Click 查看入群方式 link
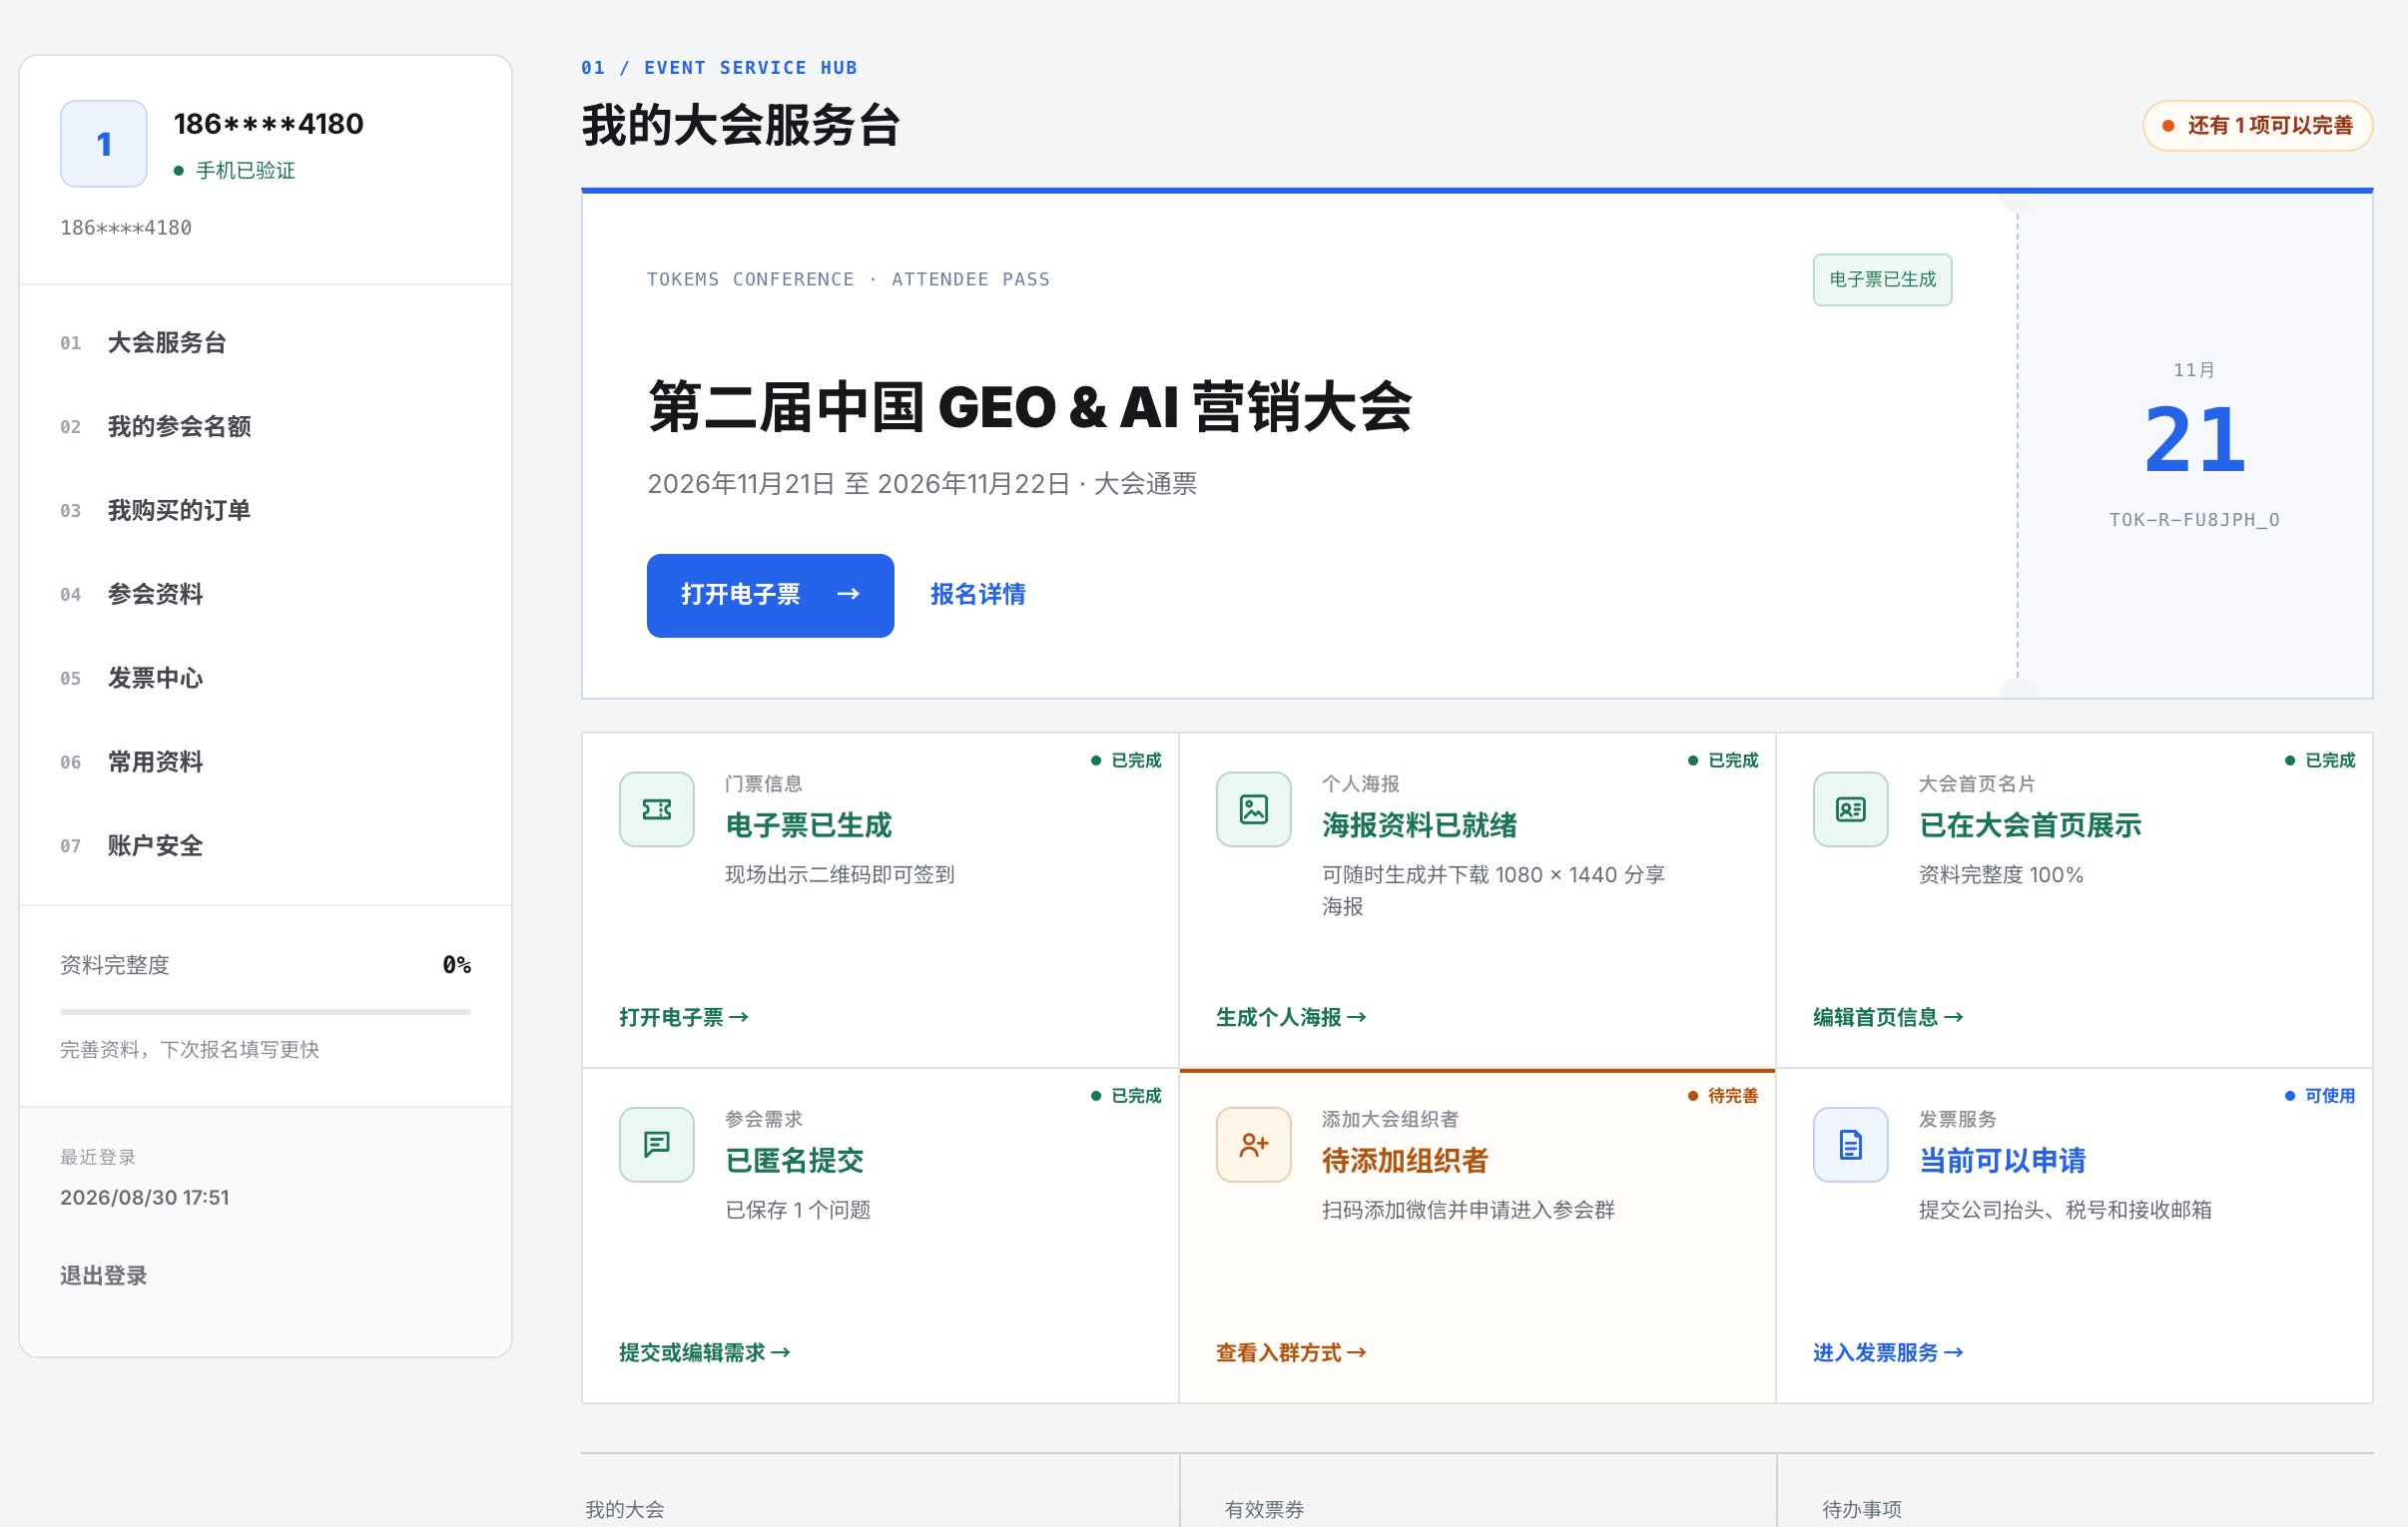Viewport: 2408px width, 1527px height. pos(1291,1352)
